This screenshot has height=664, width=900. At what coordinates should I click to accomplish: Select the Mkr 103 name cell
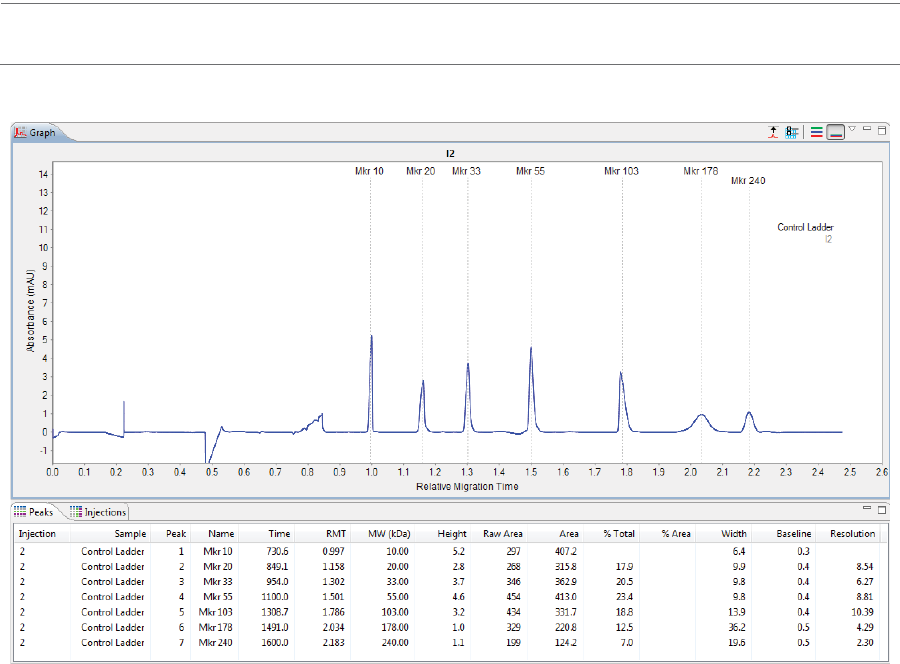click(x=215, y=612)
